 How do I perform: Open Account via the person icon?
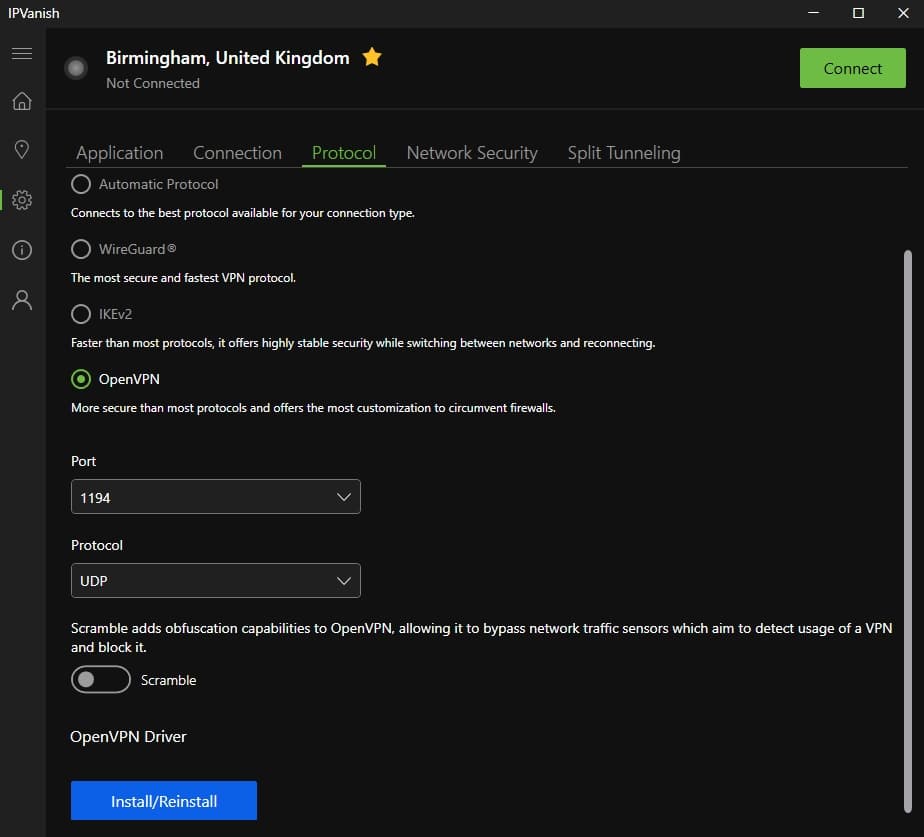click(x=22, y=300)
